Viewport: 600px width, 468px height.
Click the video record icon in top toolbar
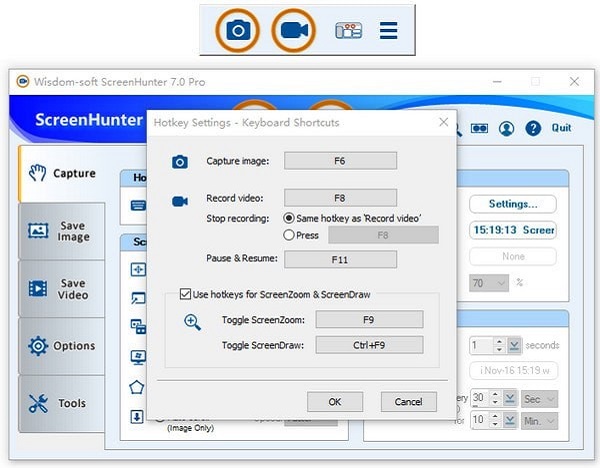[x=293, y=30]
